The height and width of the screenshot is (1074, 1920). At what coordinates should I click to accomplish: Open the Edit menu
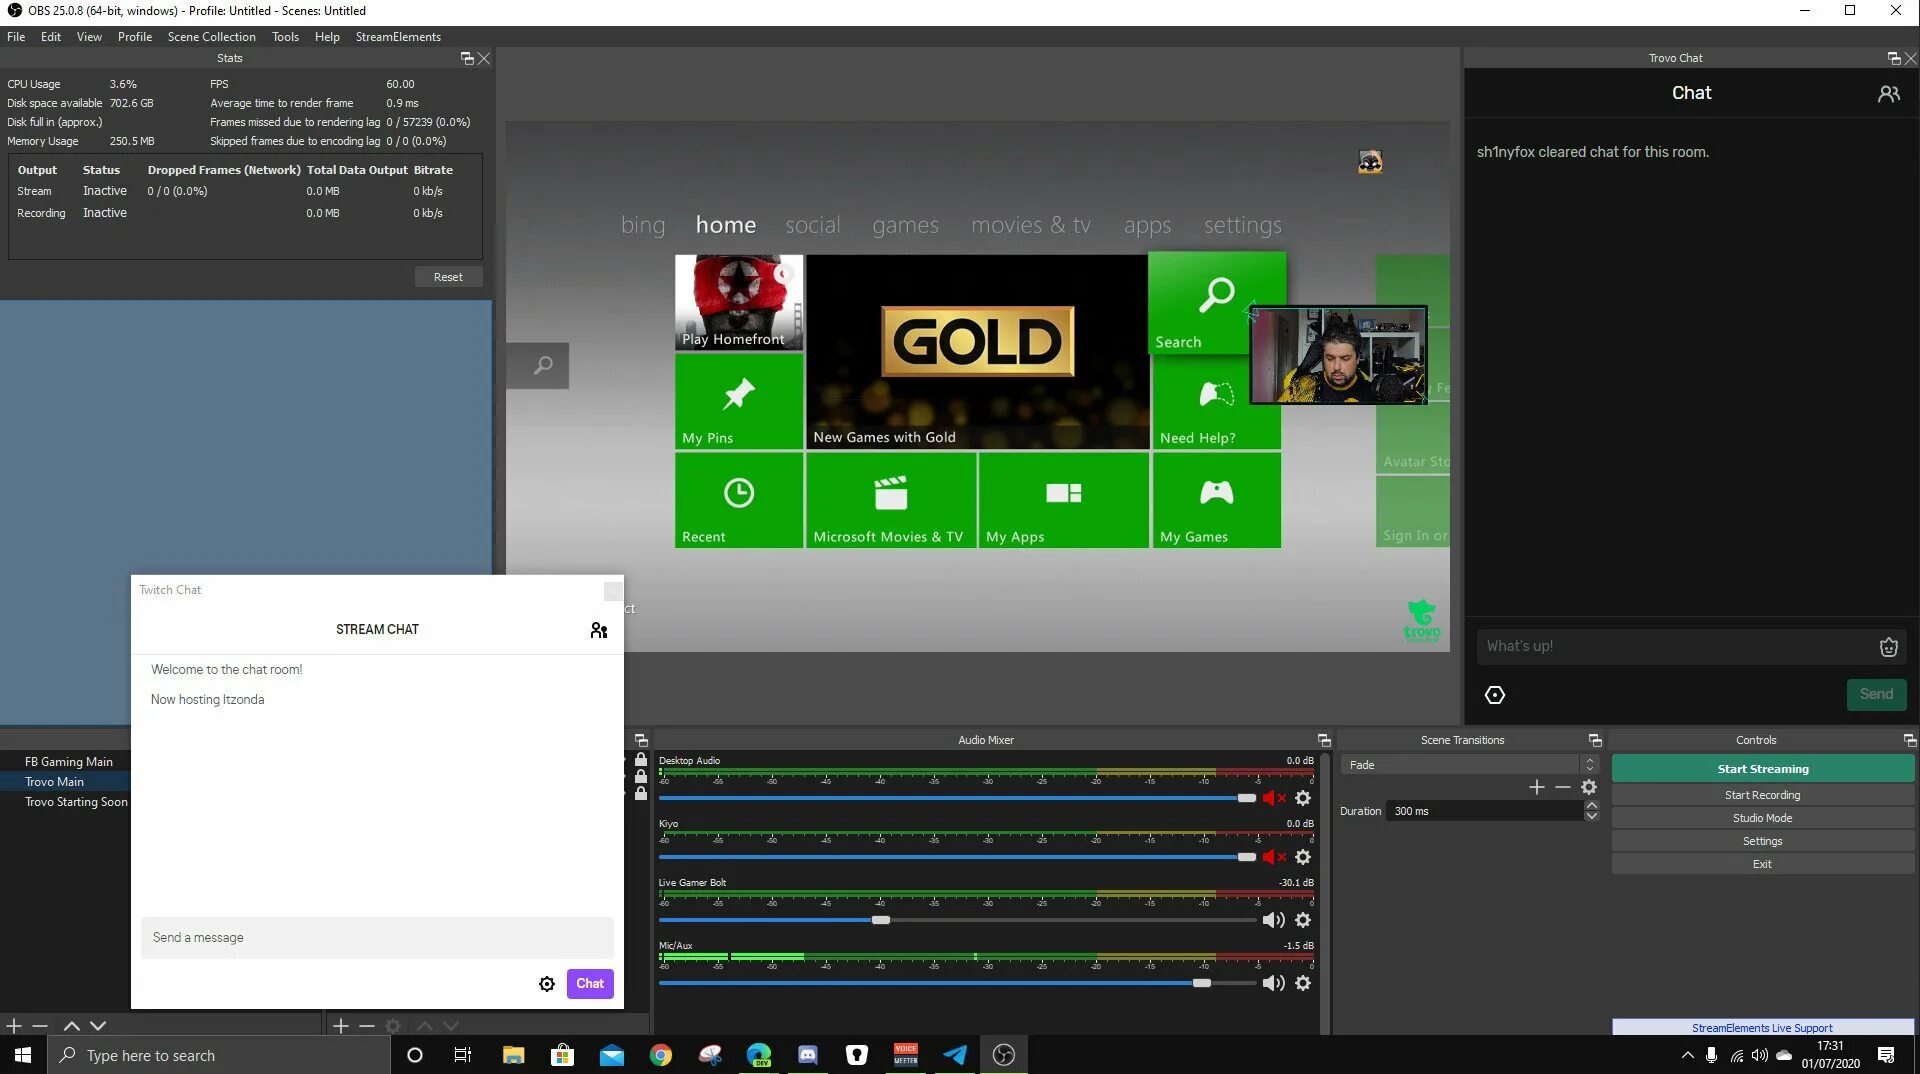tap(51, 37)
